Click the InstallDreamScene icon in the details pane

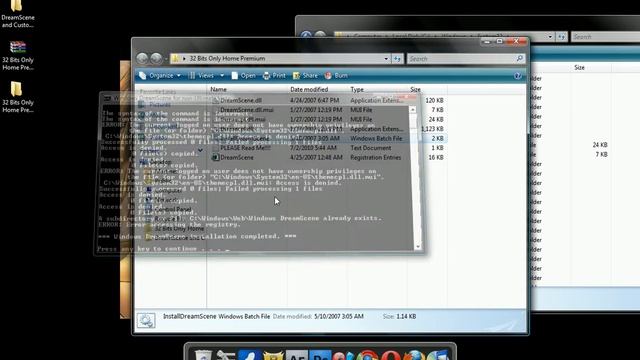pyautogui.click(x=146, y=320)
